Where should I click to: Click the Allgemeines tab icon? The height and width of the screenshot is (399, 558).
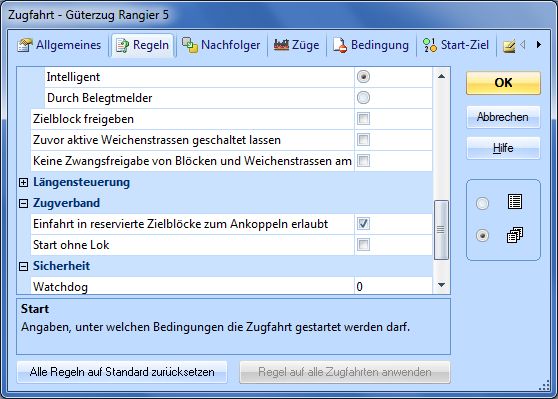pyautogui.click(x=25, y=45)
